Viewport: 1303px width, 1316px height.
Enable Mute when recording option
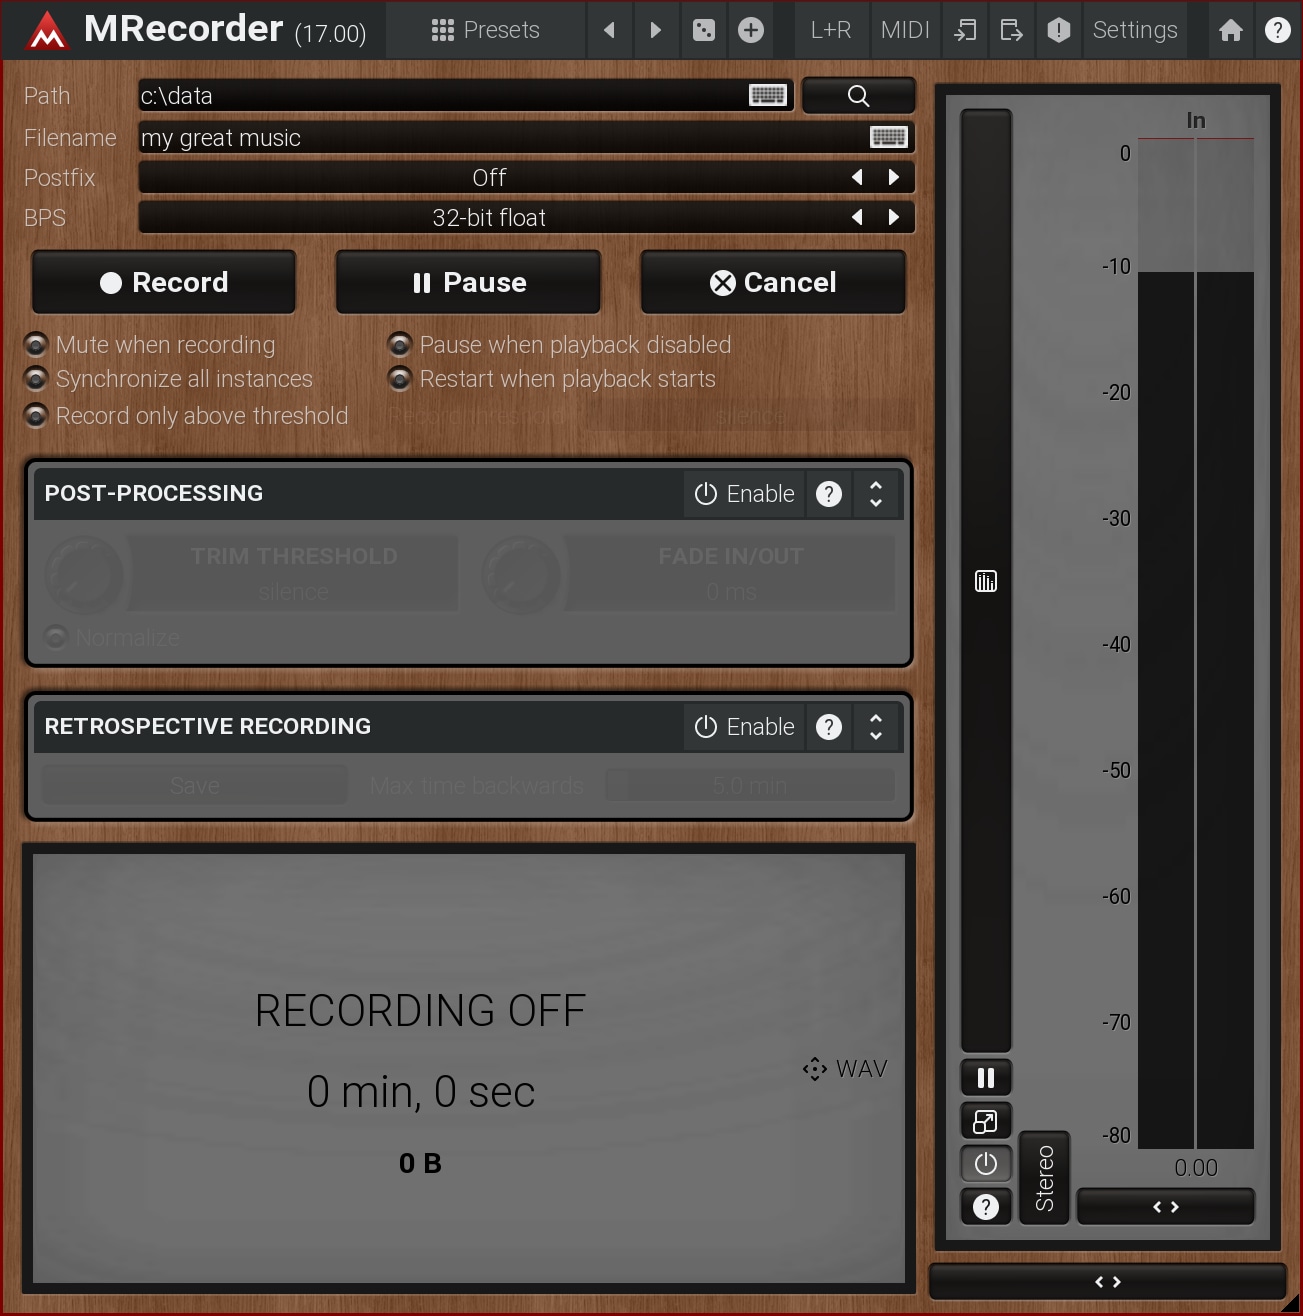(x=36, y=345)
